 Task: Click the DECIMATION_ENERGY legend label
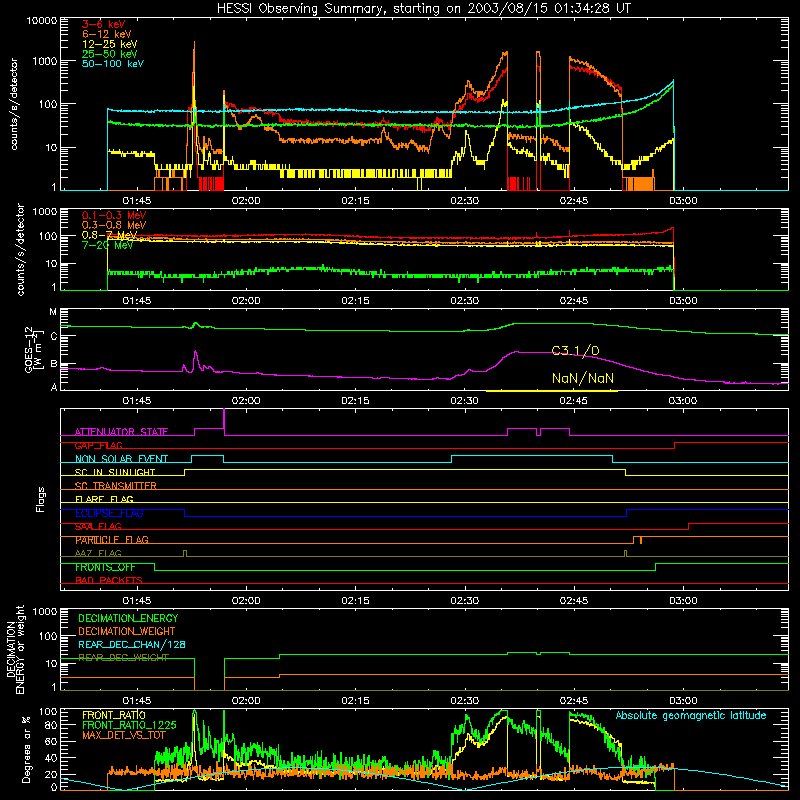(128, 618)
